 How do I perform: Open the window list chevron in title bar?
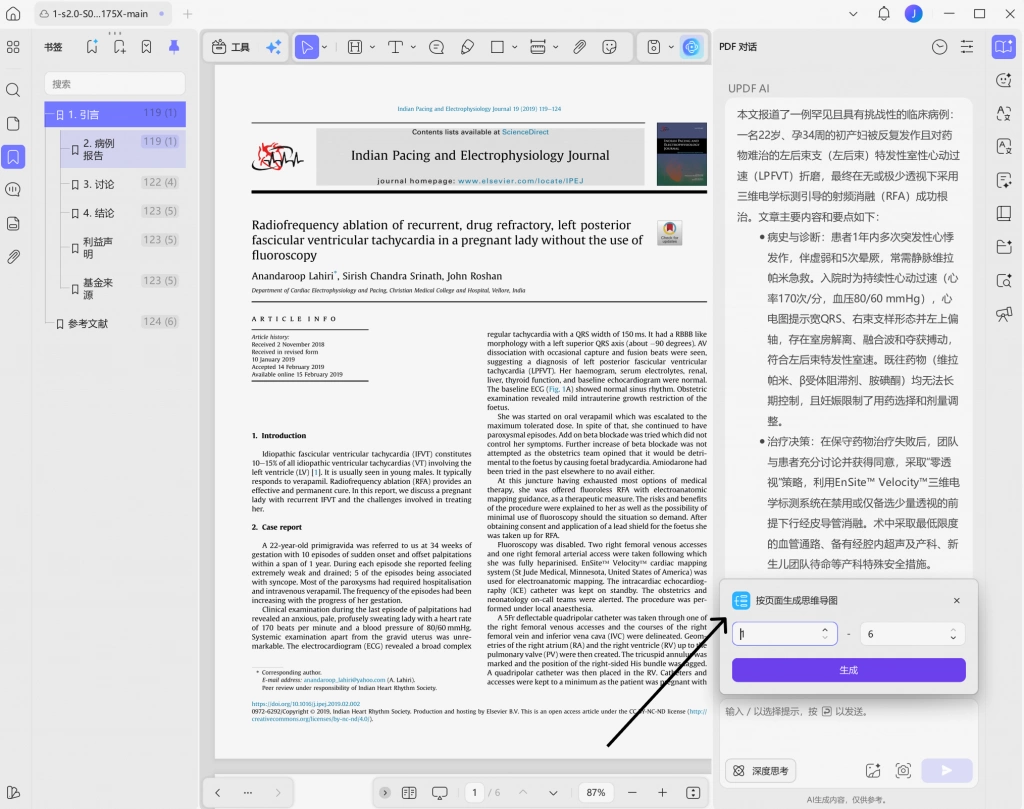point(853,14)
